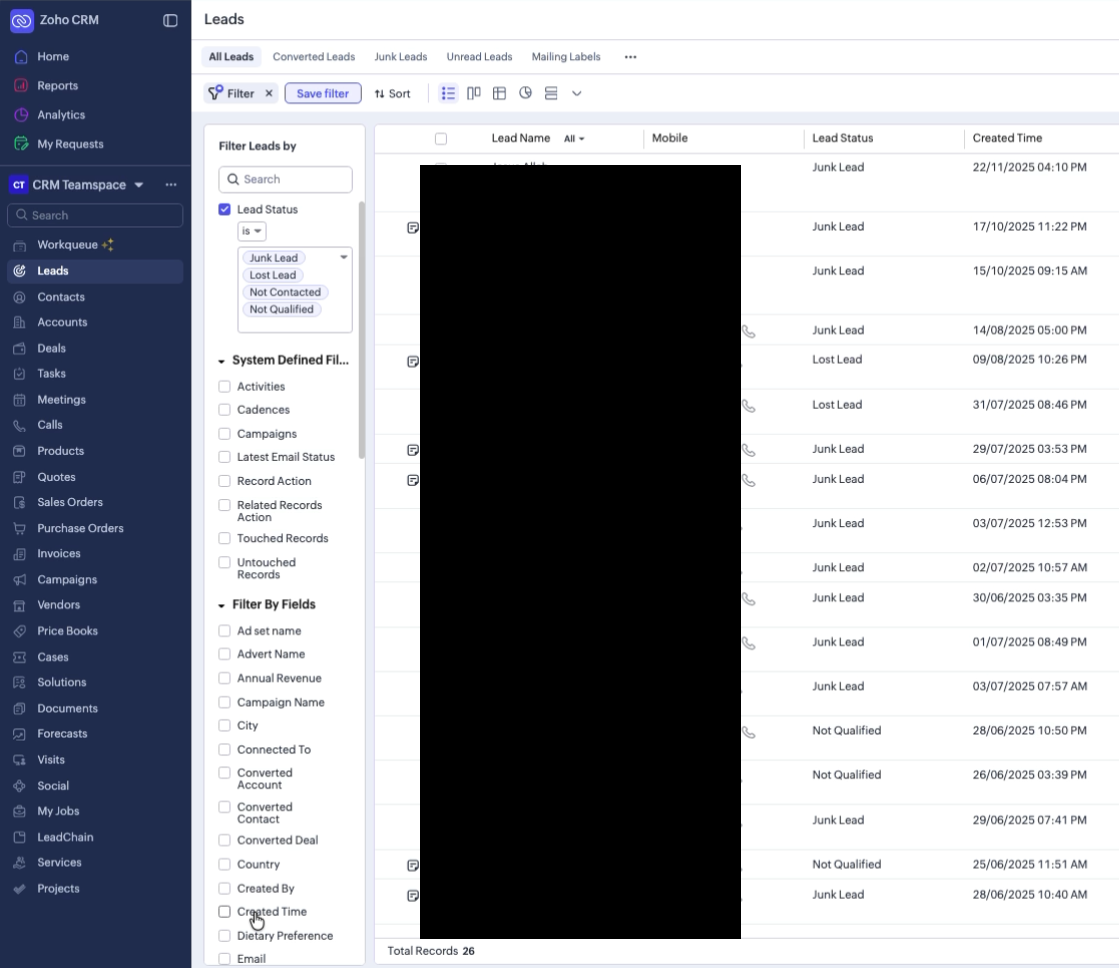Open the Workqueue module
Viewport: 1119px width, 968px height.
[67, 245]
